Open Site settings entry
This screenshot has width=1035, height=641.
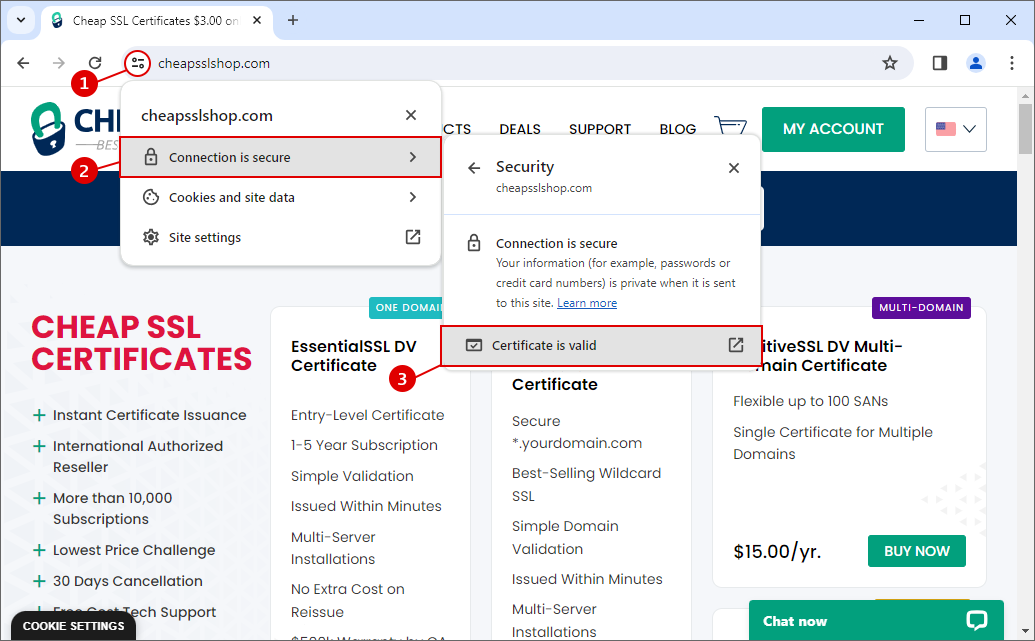click(281, 237)
